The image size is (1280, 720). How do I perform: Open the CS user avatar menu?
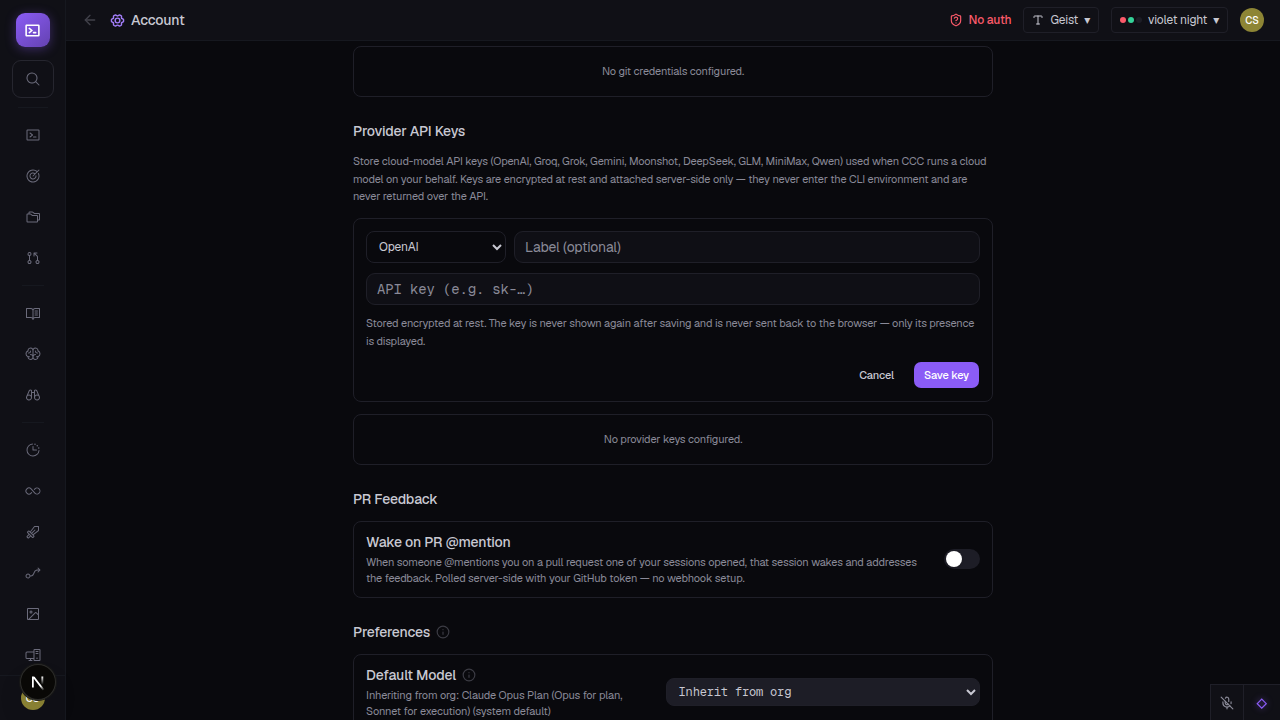1252,20
